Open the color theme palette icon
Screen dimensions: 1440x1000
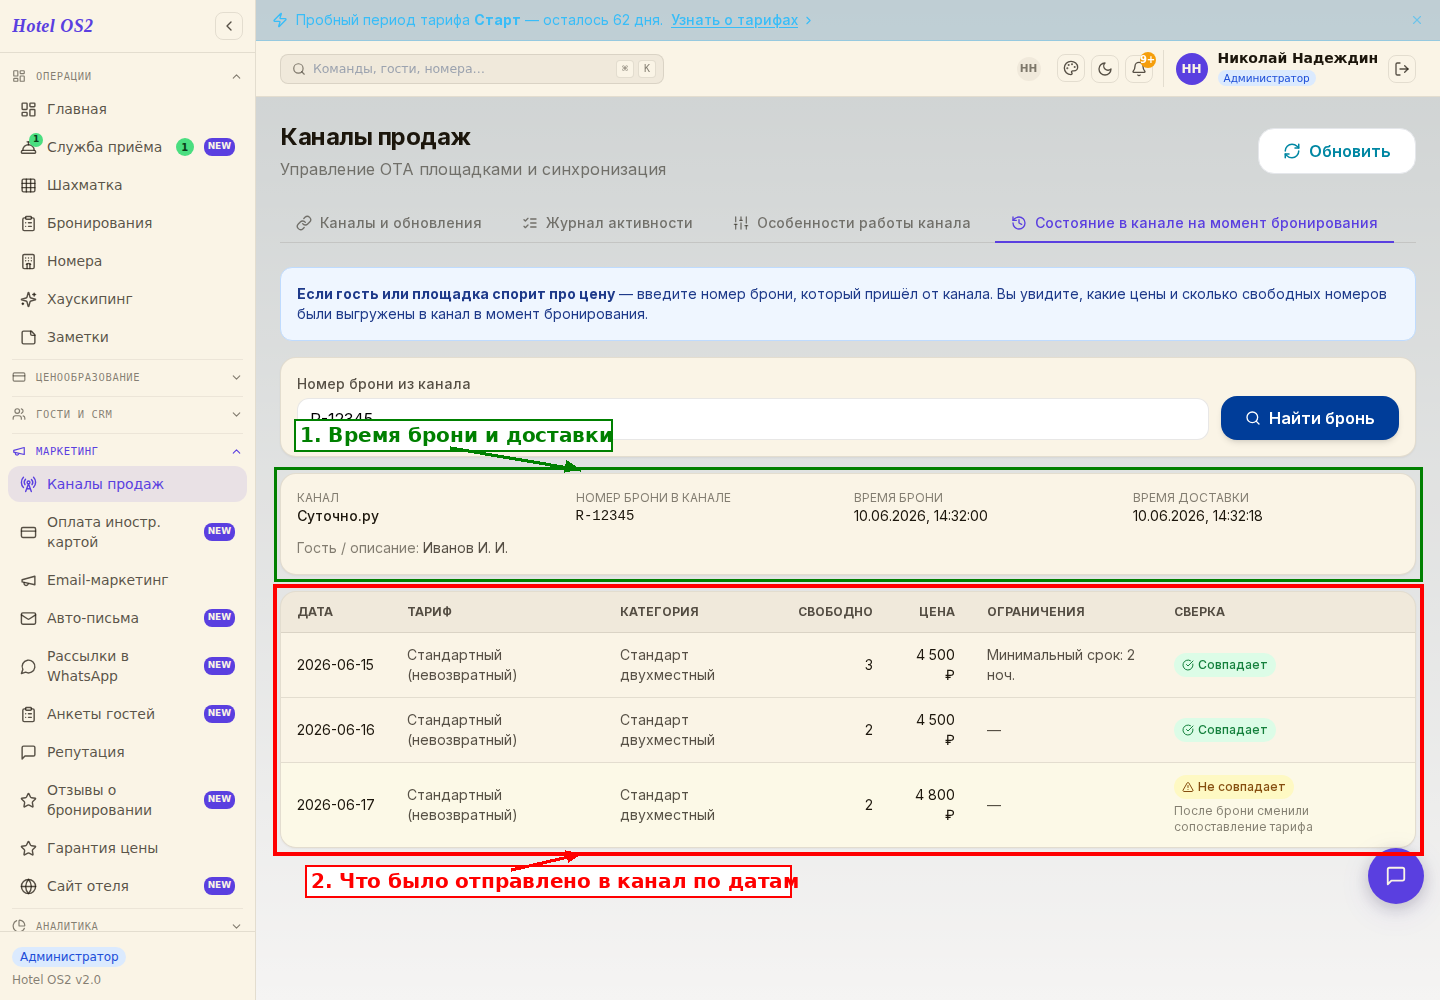coord(1071,69)
